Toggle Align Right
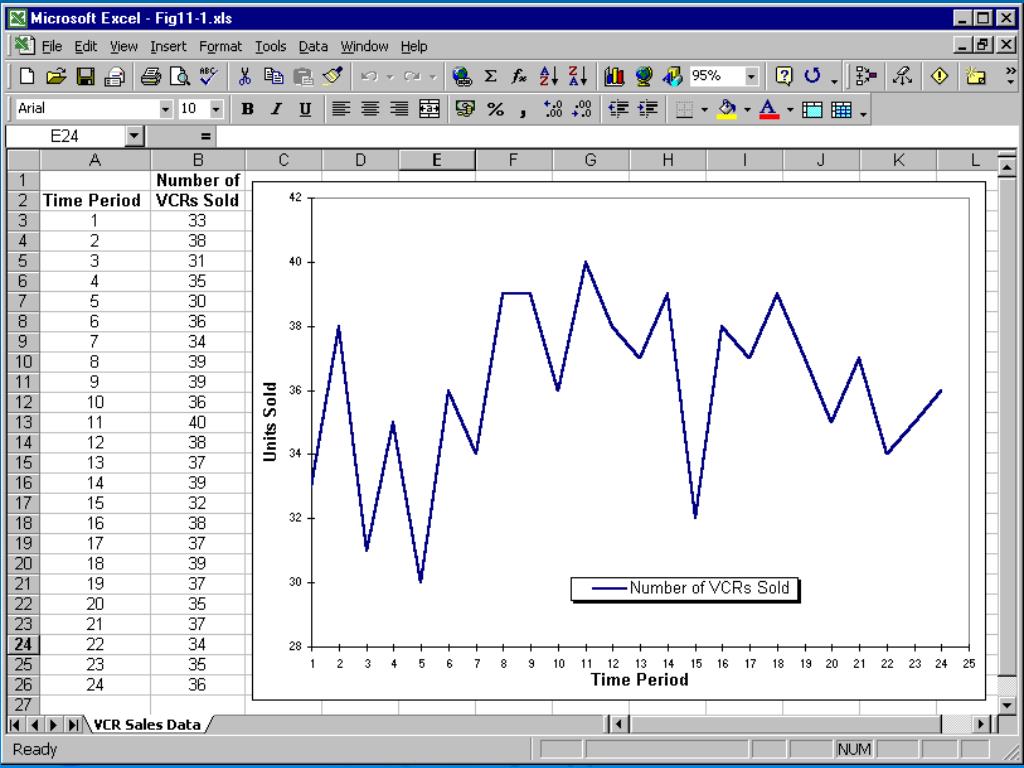Image resolution: width=1024 pixels, height=768 pixels. (399, 109)
